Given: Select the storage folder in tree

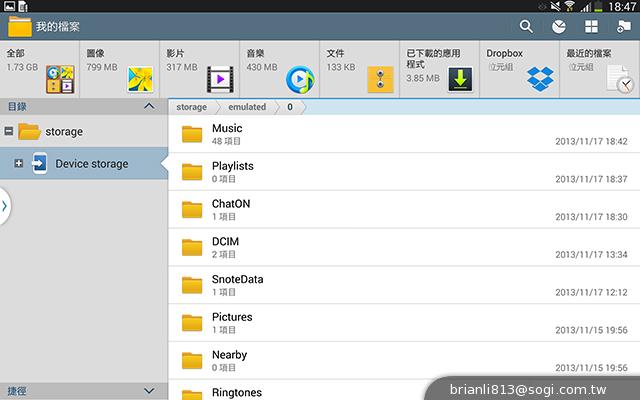Looking at the screenshot, I should click(84, 131).
